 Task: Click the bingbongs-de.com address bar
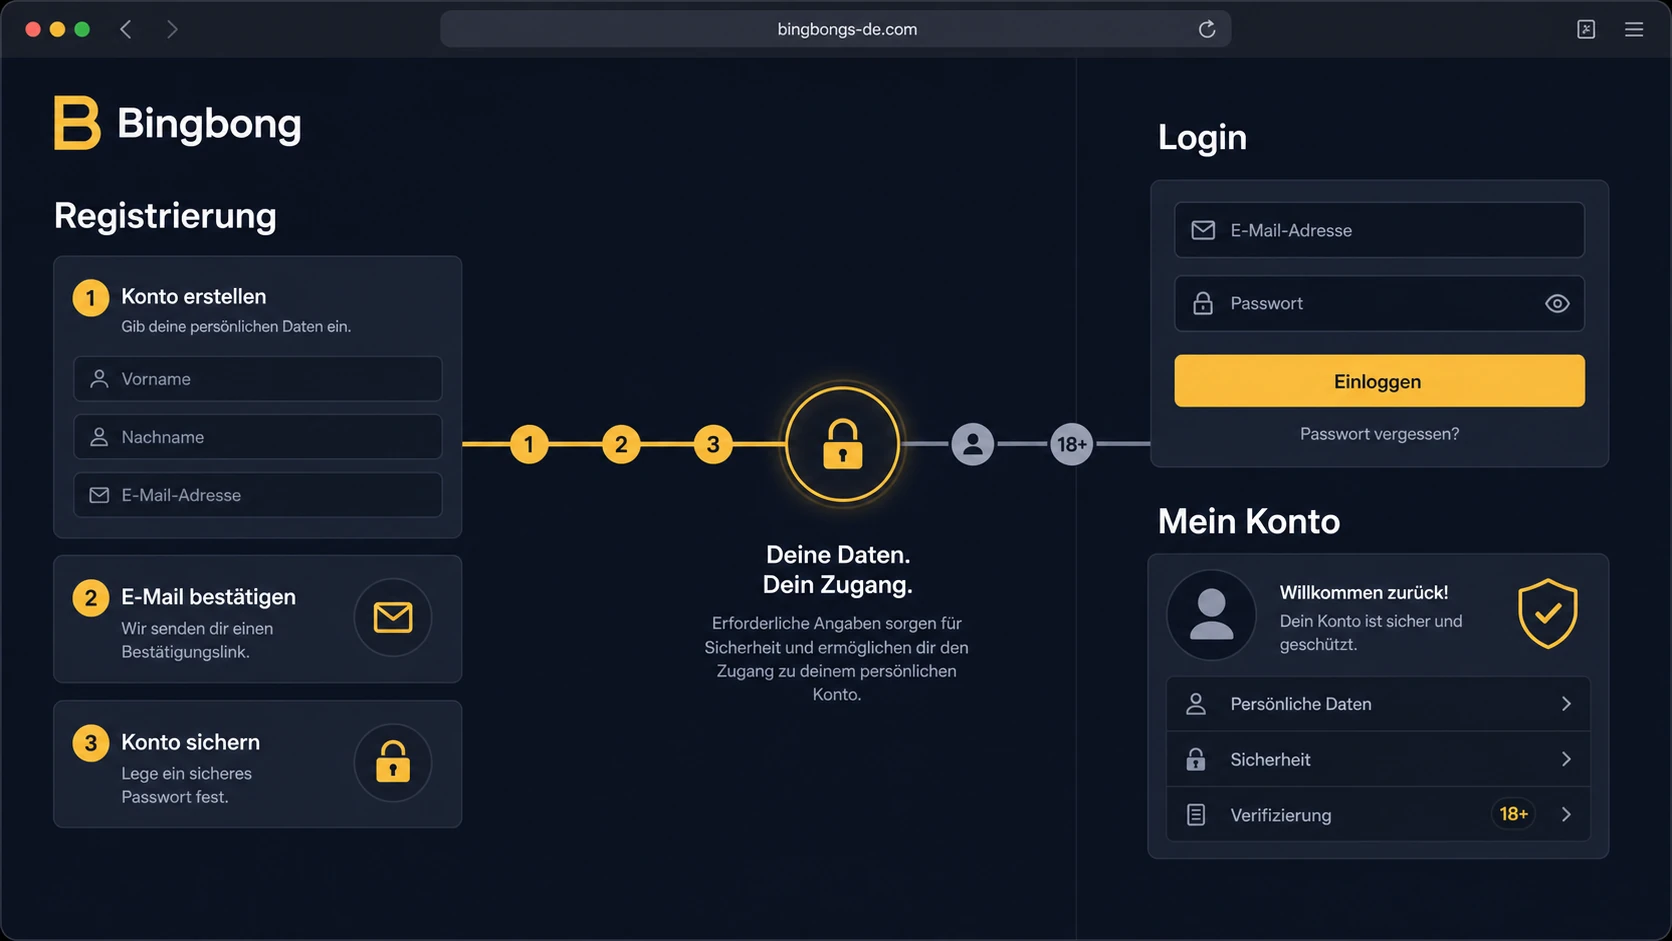[x=835, y=29]
